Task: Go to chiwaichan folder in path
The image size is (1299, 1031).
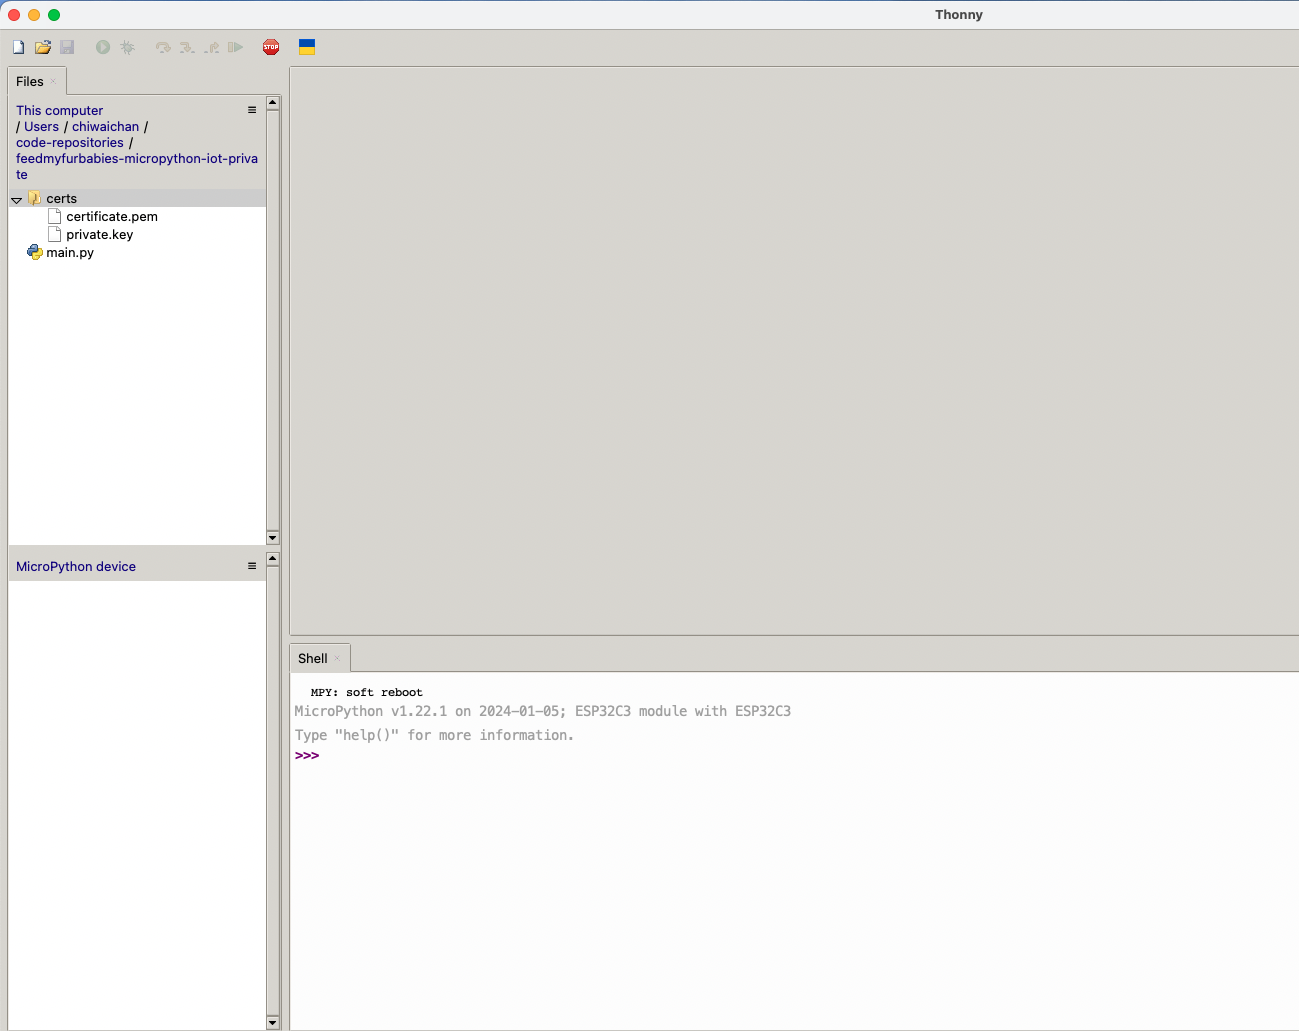Action: point(106,127)
